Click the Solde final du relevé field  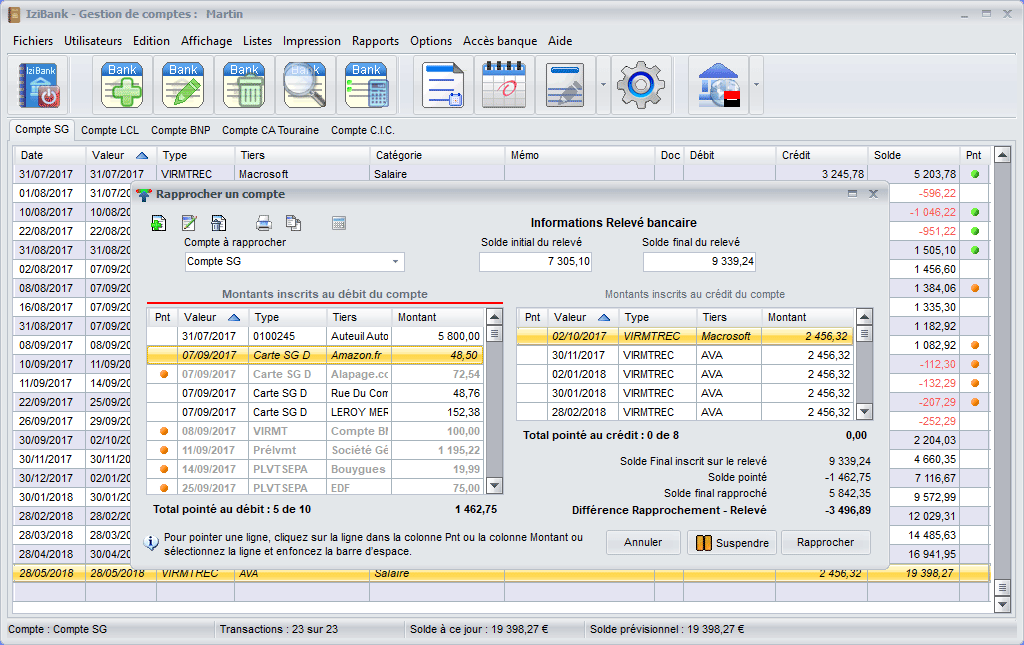pyautogui.click(x=700, y=262)
